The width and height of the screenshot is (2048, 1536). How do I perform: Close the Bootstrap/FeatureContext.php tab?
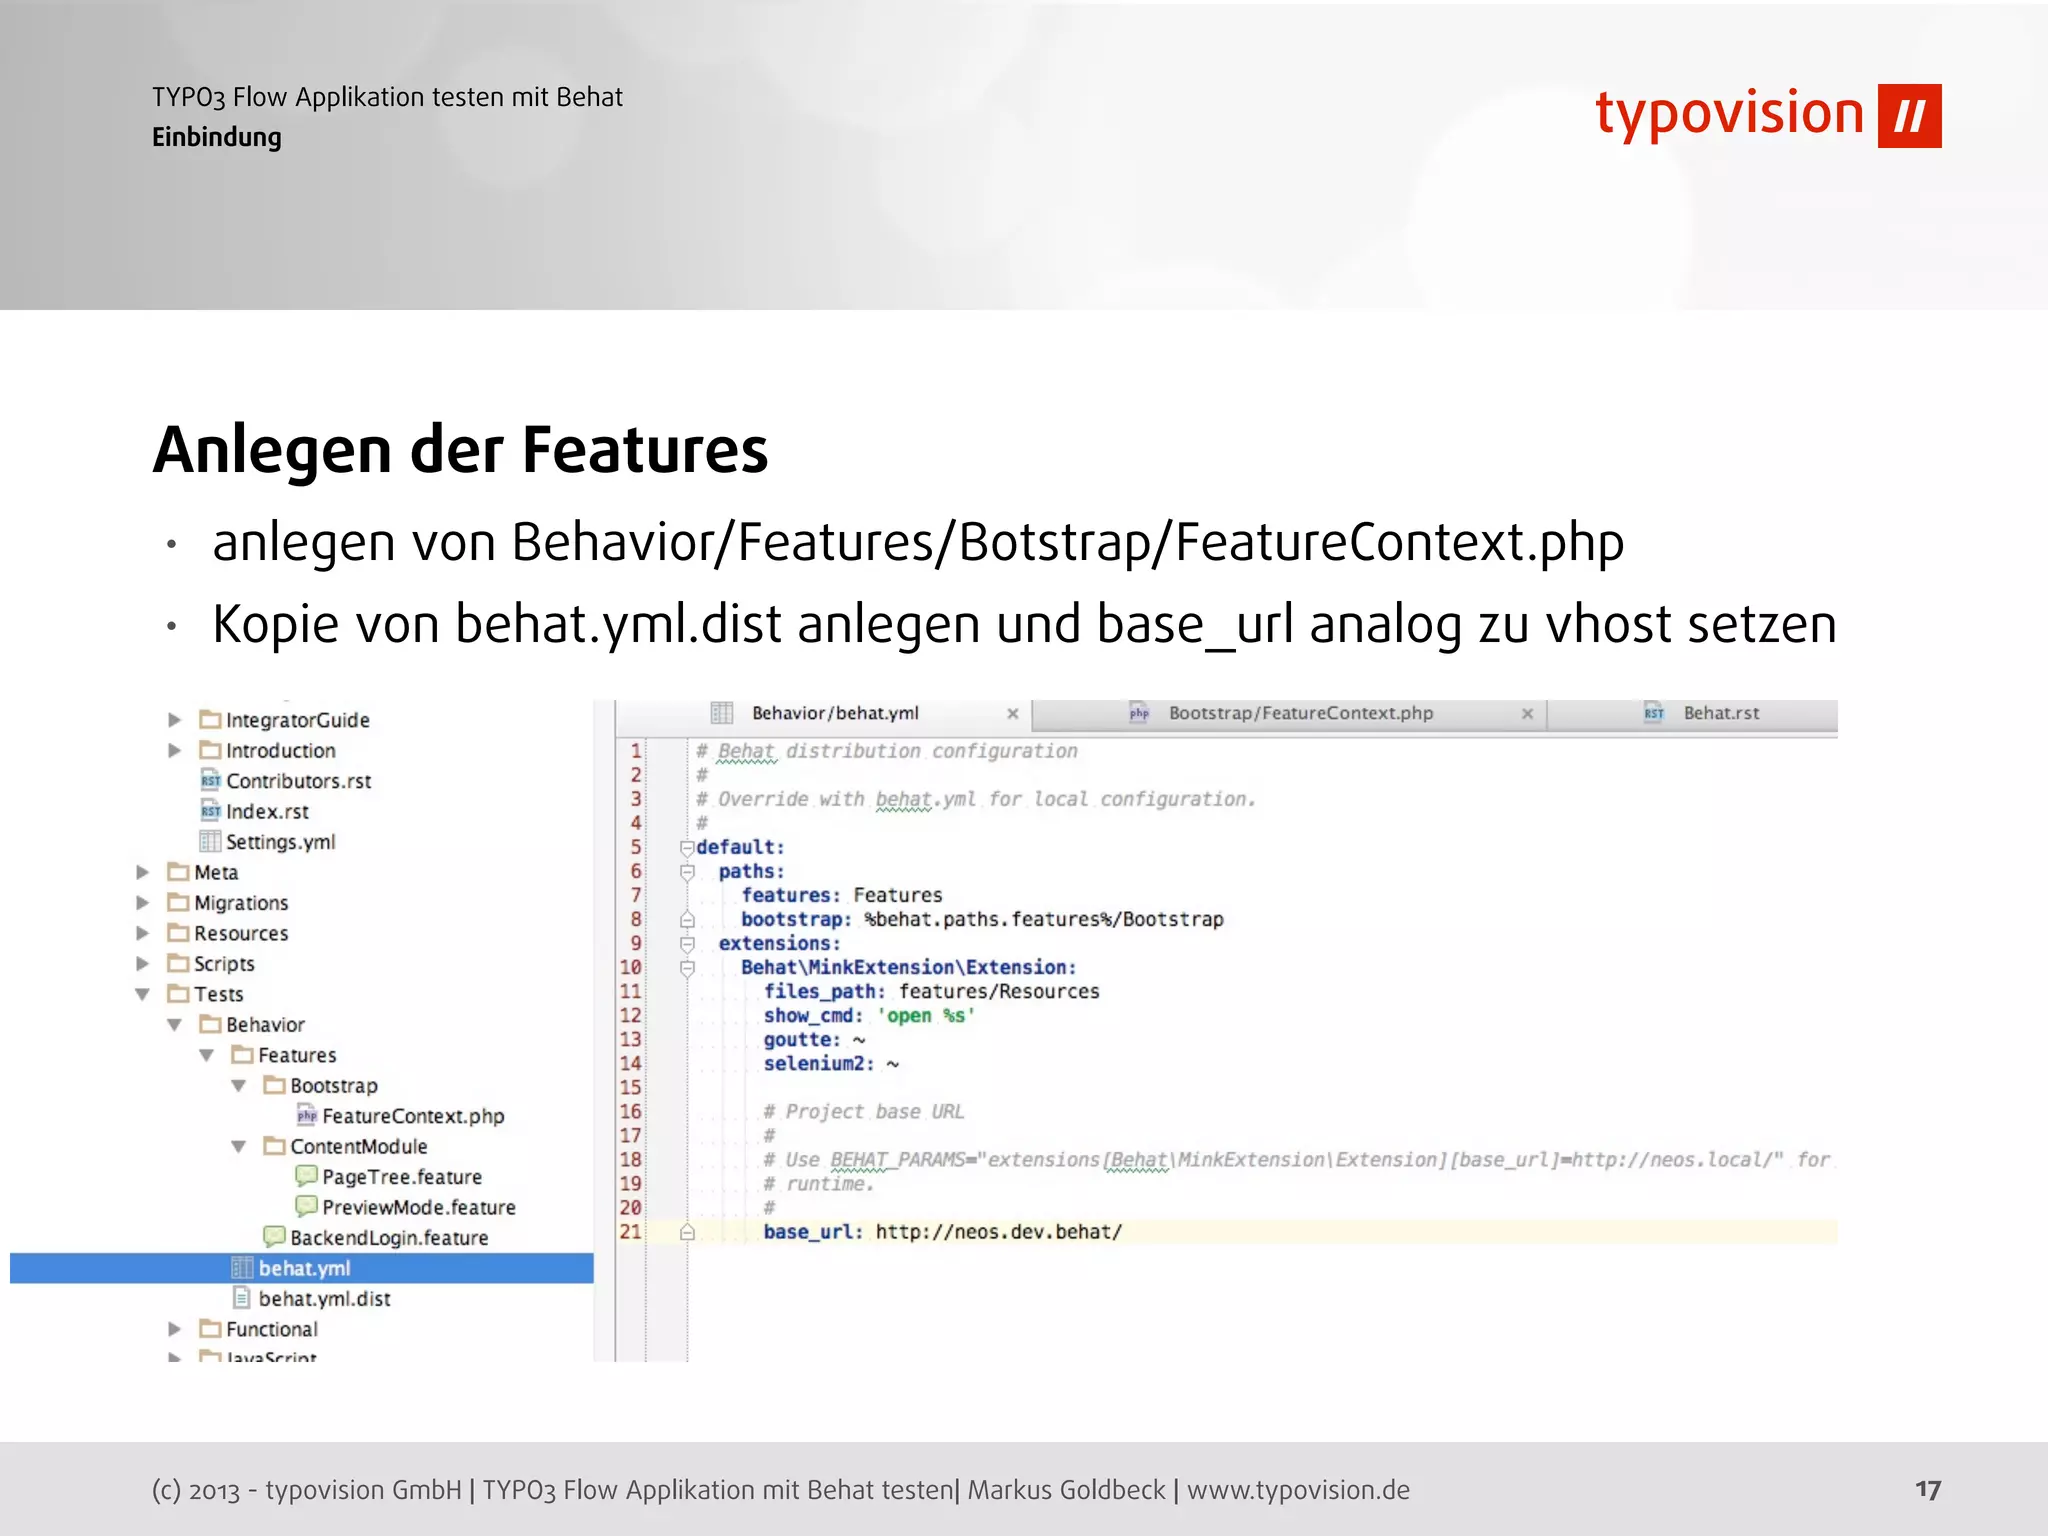[1527, 714]
